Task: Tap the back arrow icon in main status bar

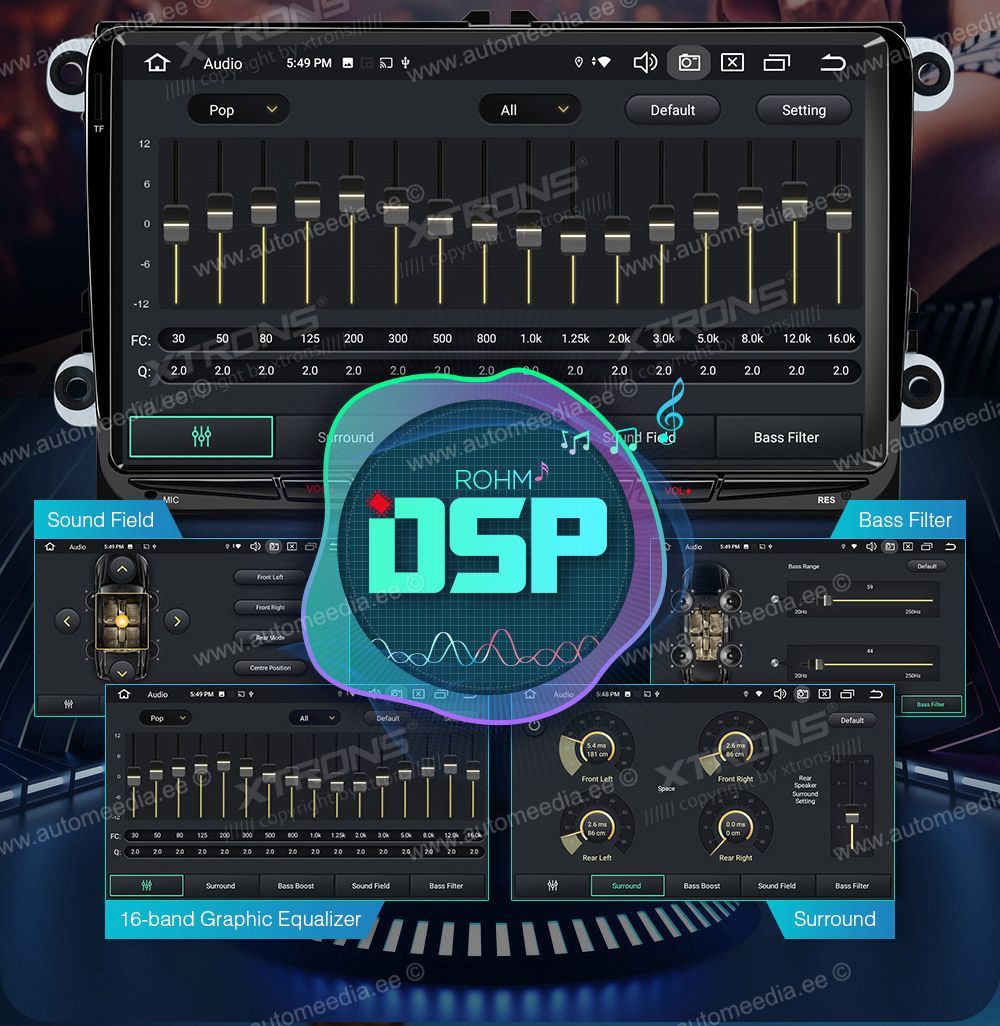Action: click(833, 63)
